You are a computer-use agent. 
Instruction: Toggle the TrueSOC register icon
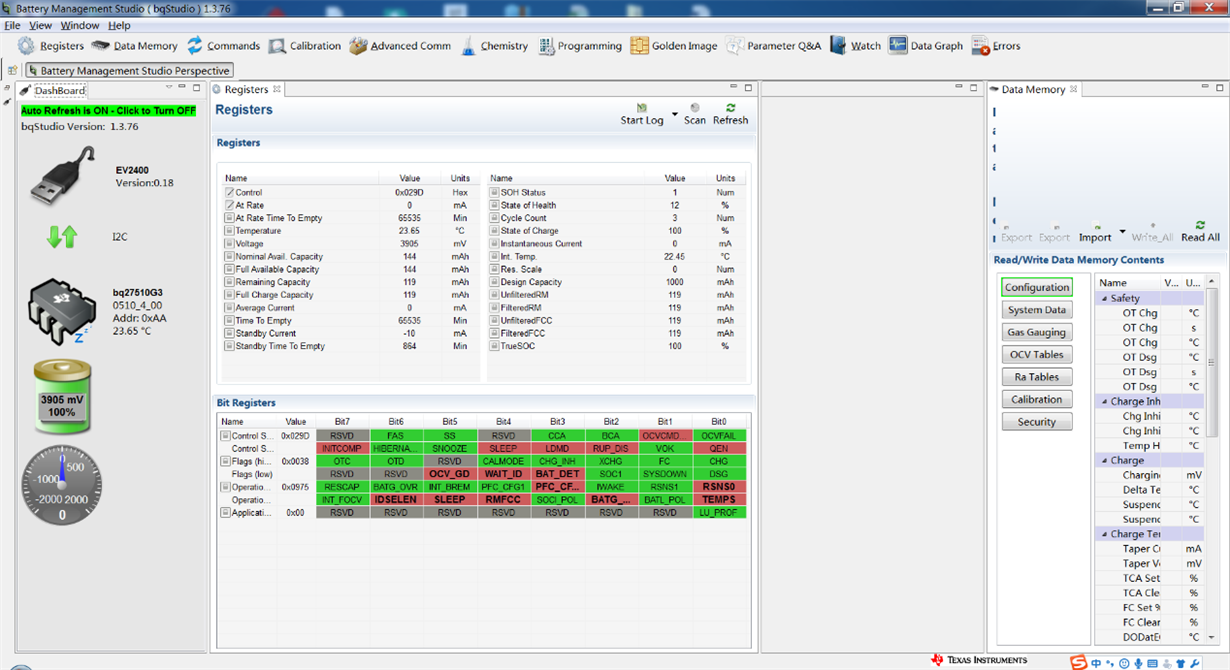click(494, 346)
